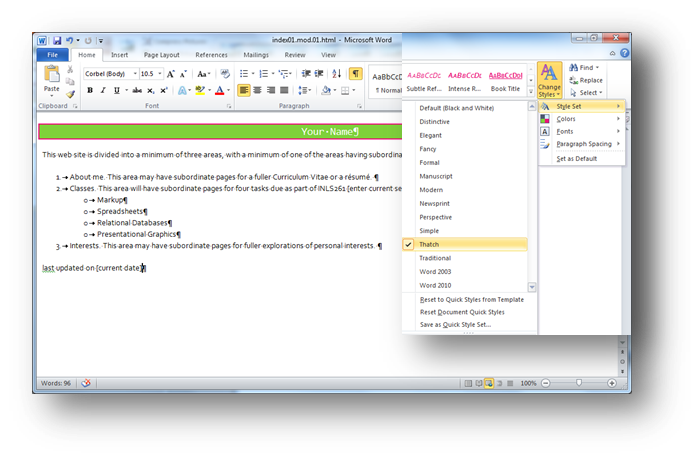Click the Paste icon in Clipboard group

coord(51,80)
